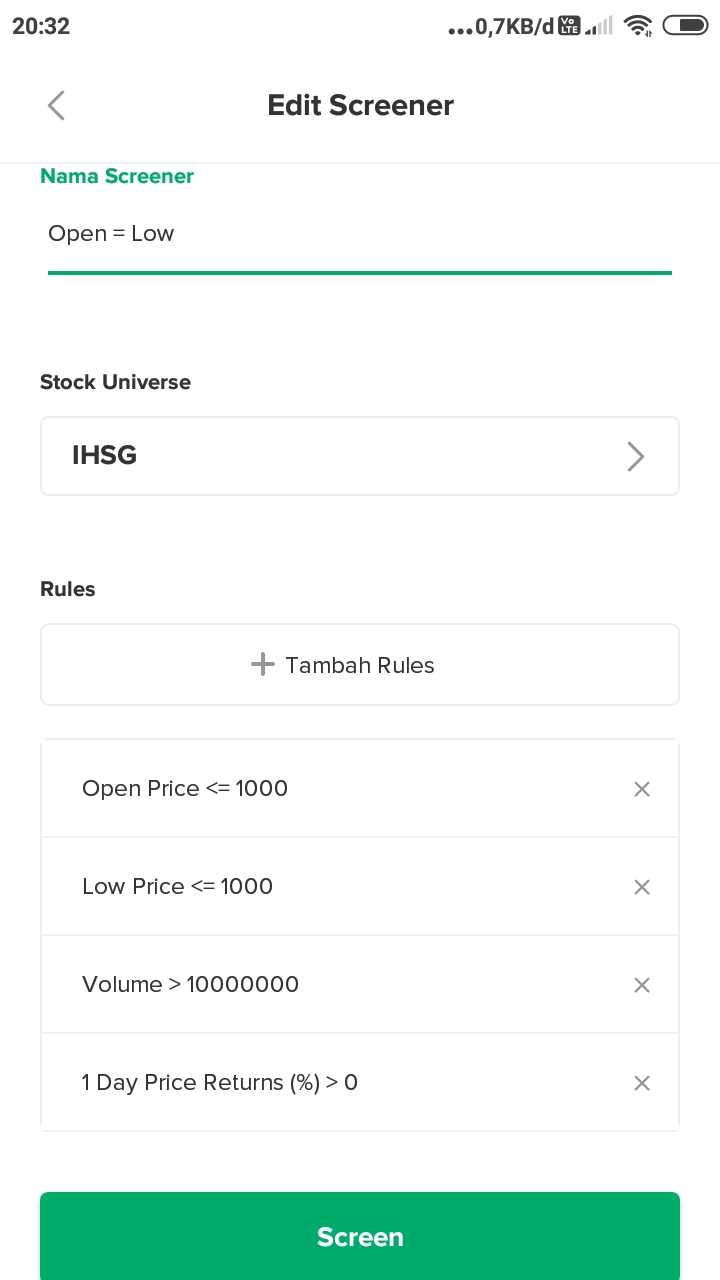Add a rule with Tambah Rules
Image resolution: width=720 pixels, height=1280 pixels.
pyautogui.click(x=360, y=665)
